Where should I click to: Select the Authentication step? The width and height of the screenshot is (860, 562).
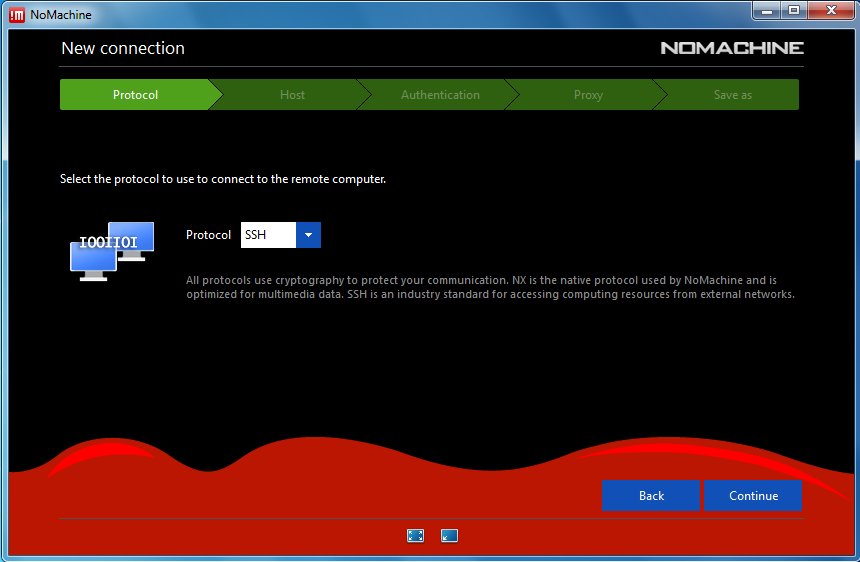(x=440, y=95)
